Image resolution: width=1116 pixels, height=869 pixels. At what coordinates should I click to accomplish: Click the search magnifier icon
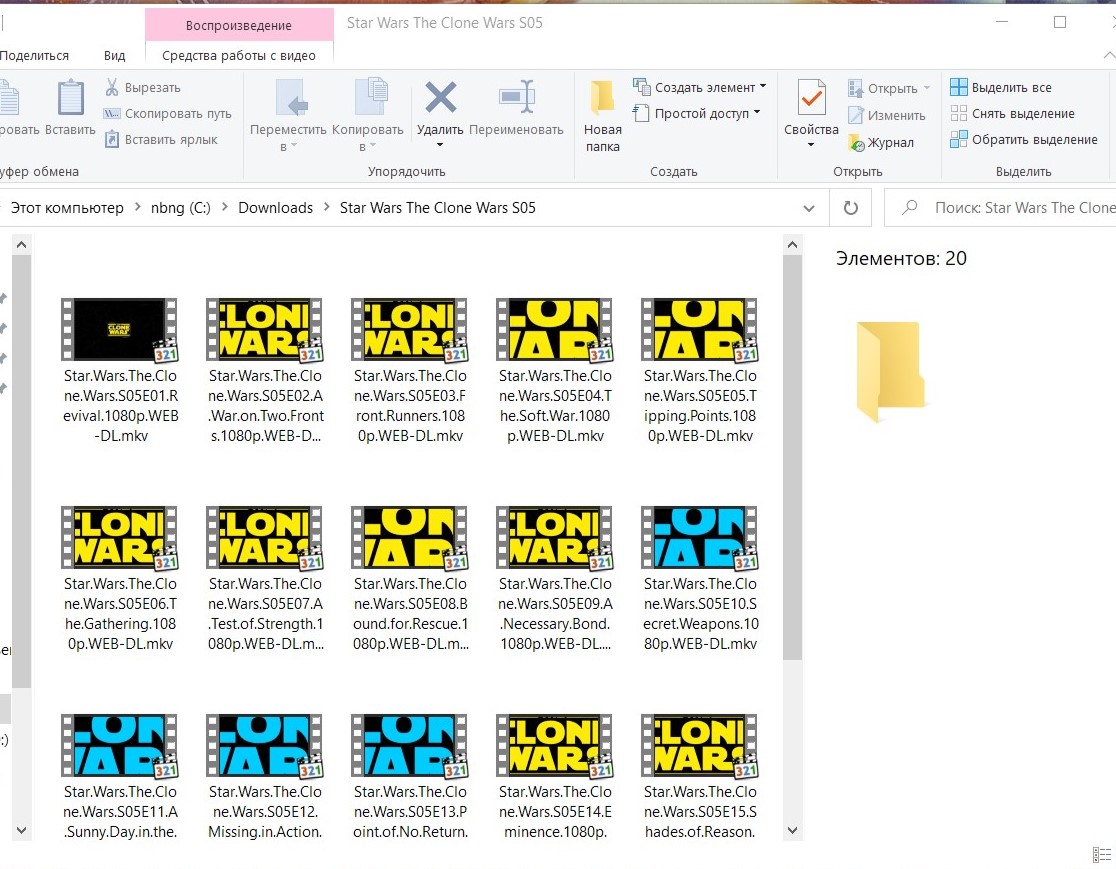[x=910, y=208]
